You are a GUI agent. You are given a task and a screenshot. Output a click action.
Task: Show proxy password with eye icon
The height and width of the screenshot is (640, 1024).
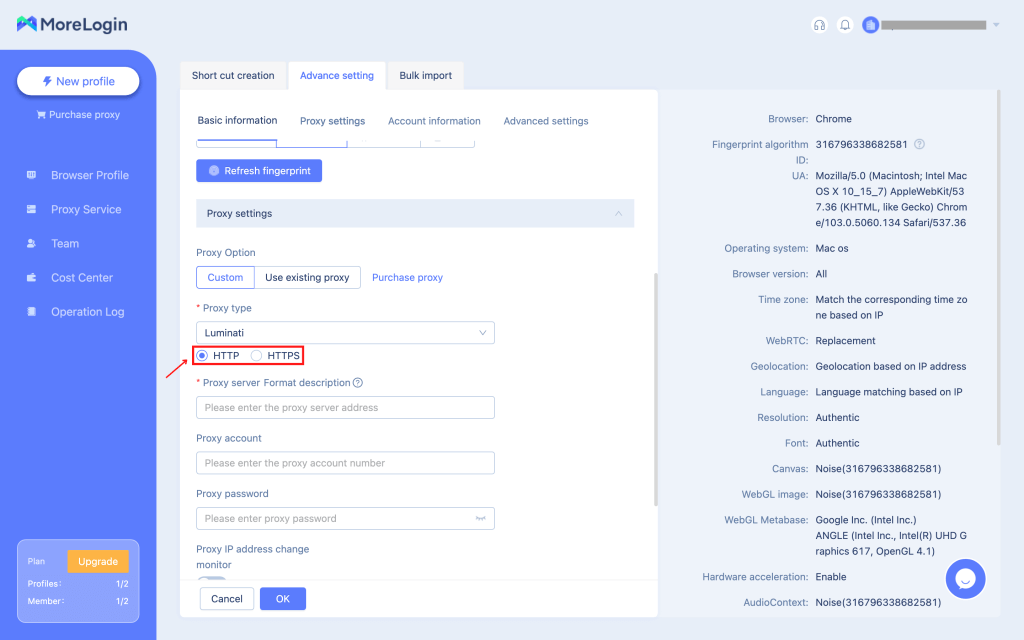[481, 519]
